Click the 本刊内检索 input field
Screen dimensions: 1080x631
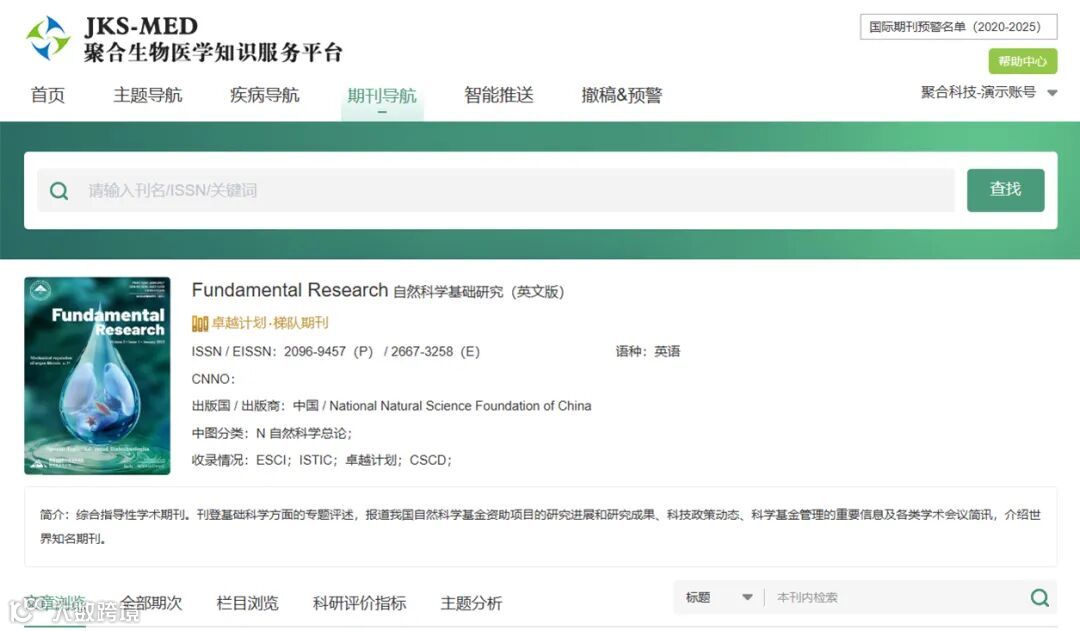[895, 597]
